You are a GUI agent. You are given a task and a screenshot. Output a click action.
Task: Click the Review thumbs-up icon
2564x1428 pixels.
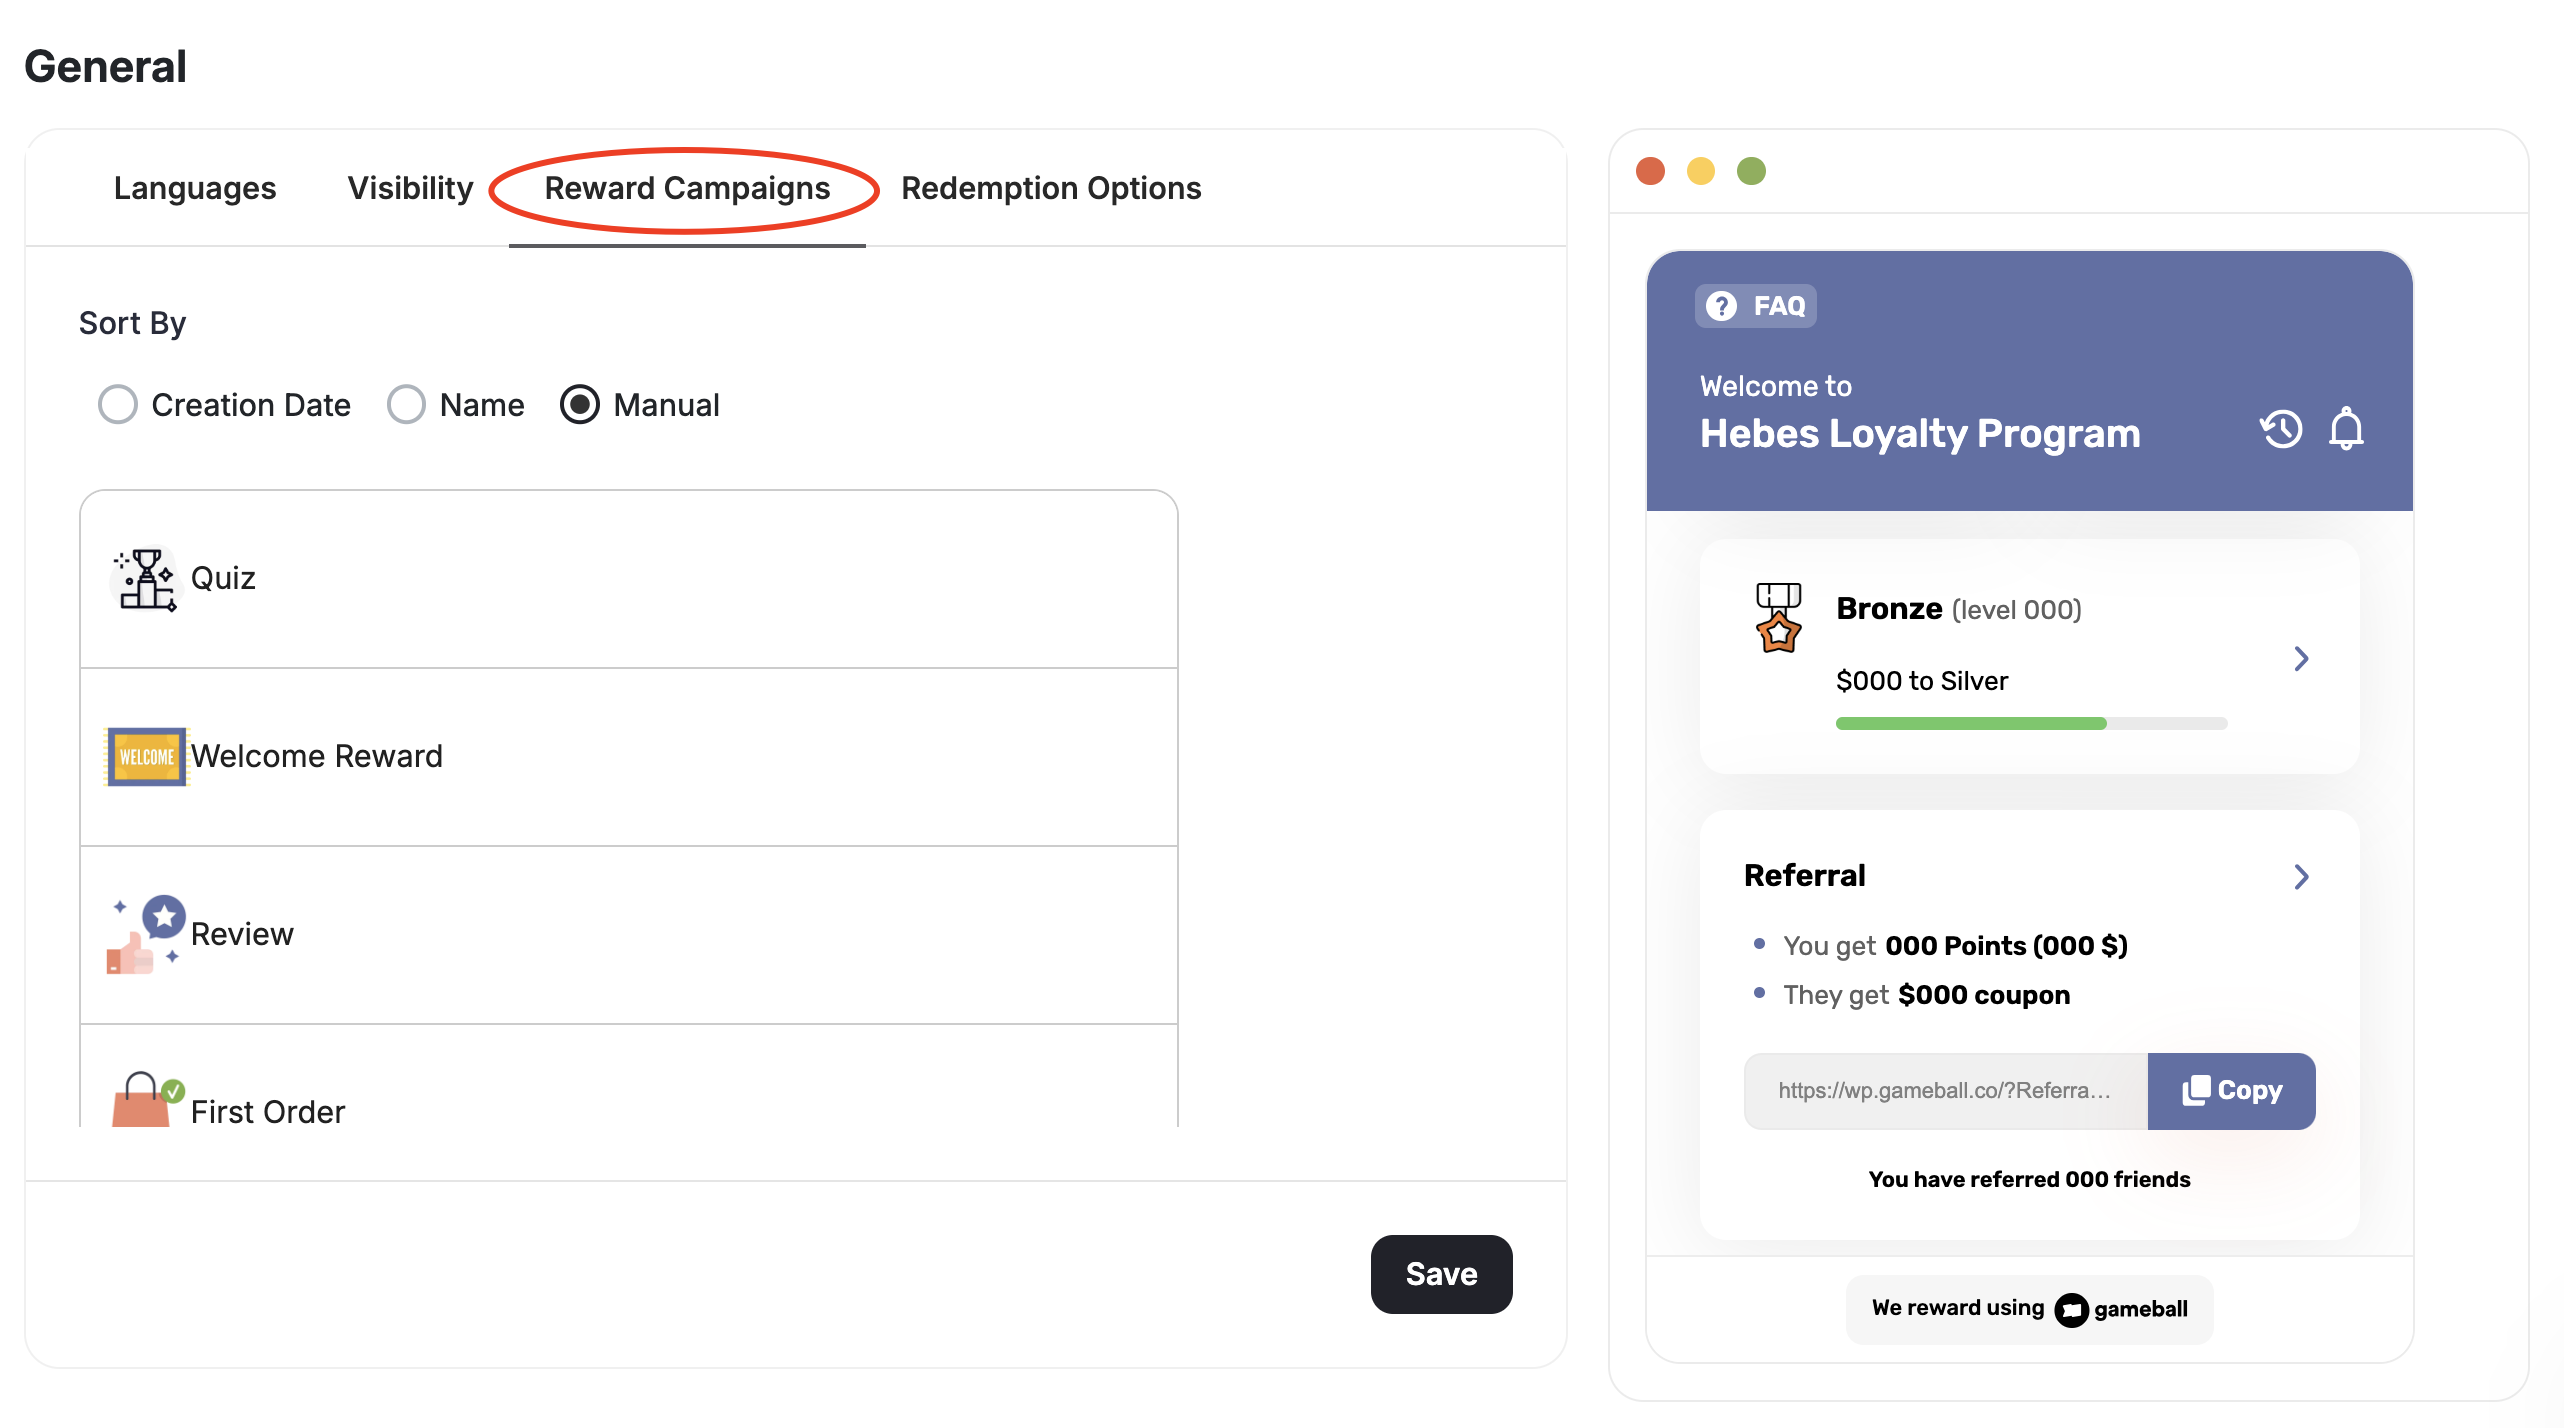coord(148,933)
